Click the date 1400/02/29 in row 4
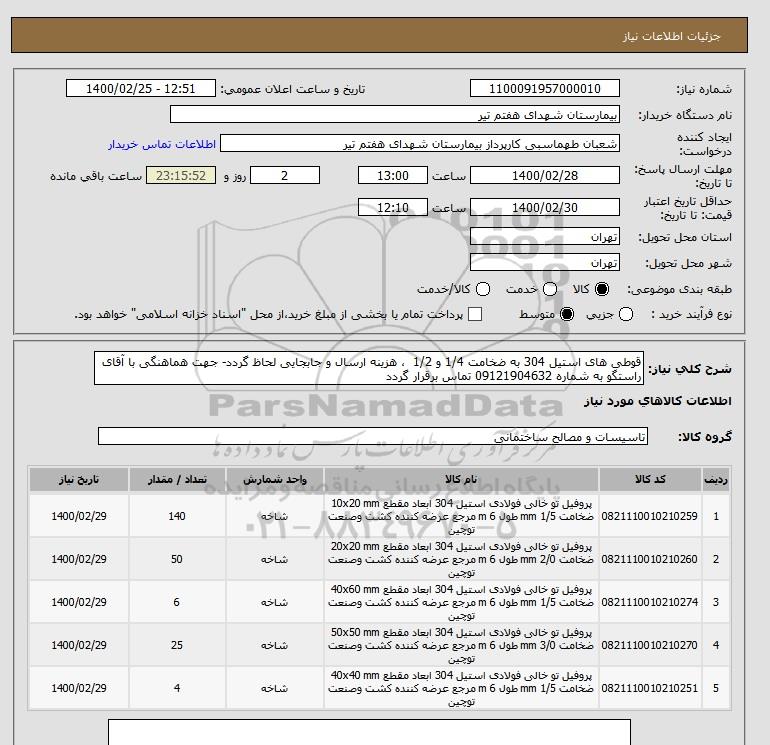This screenshot has width=770, height=745. click(x=79, y=645)
